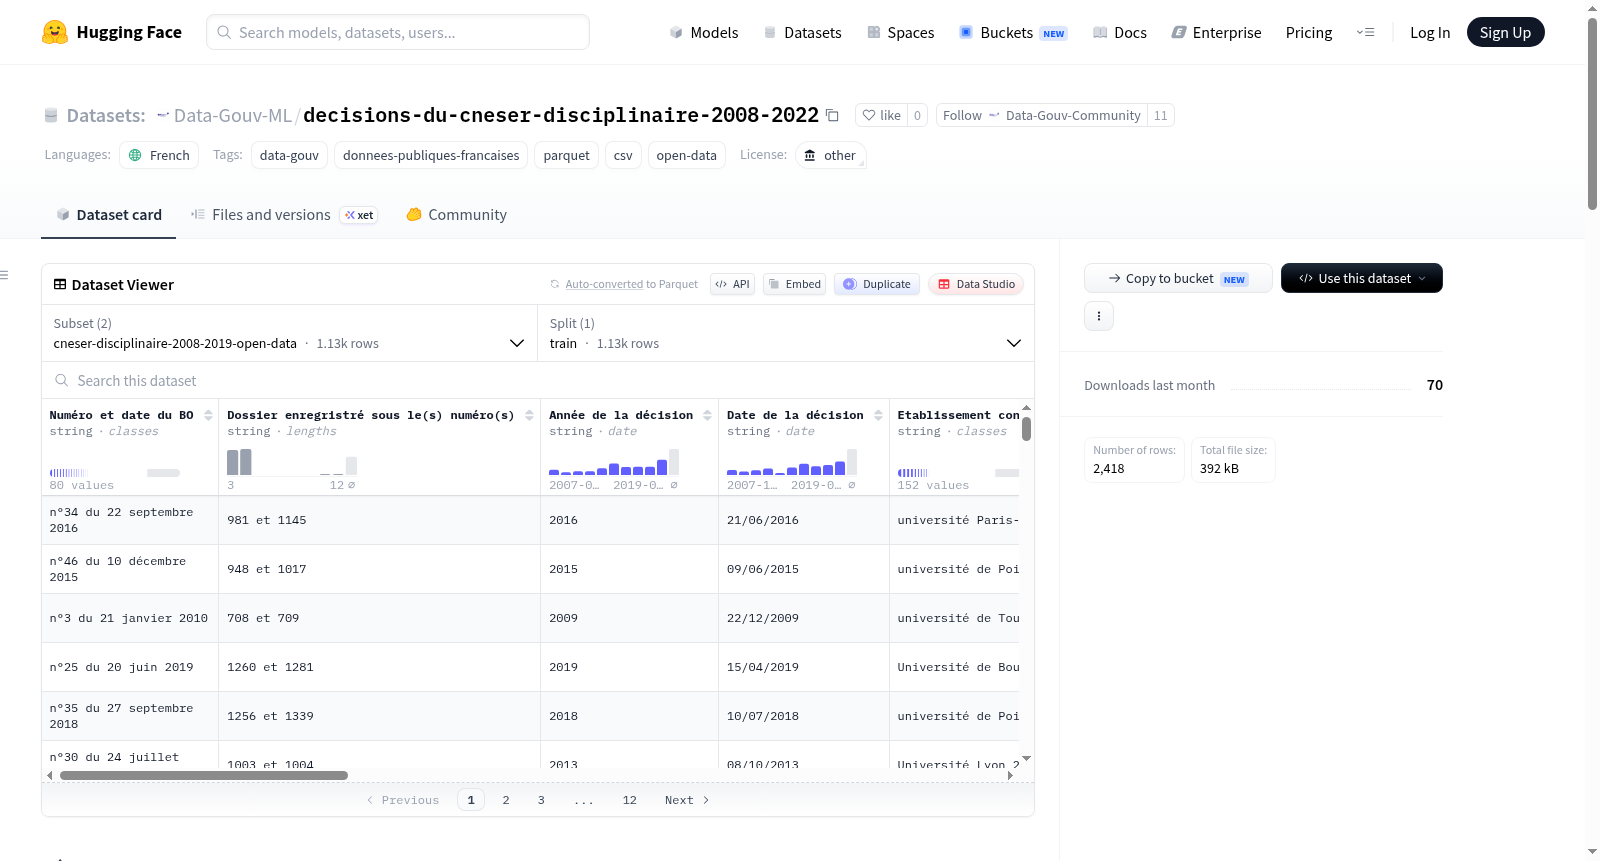Open the API button
This screenshot has width=1600, height=861.
[x=732, y=284]
